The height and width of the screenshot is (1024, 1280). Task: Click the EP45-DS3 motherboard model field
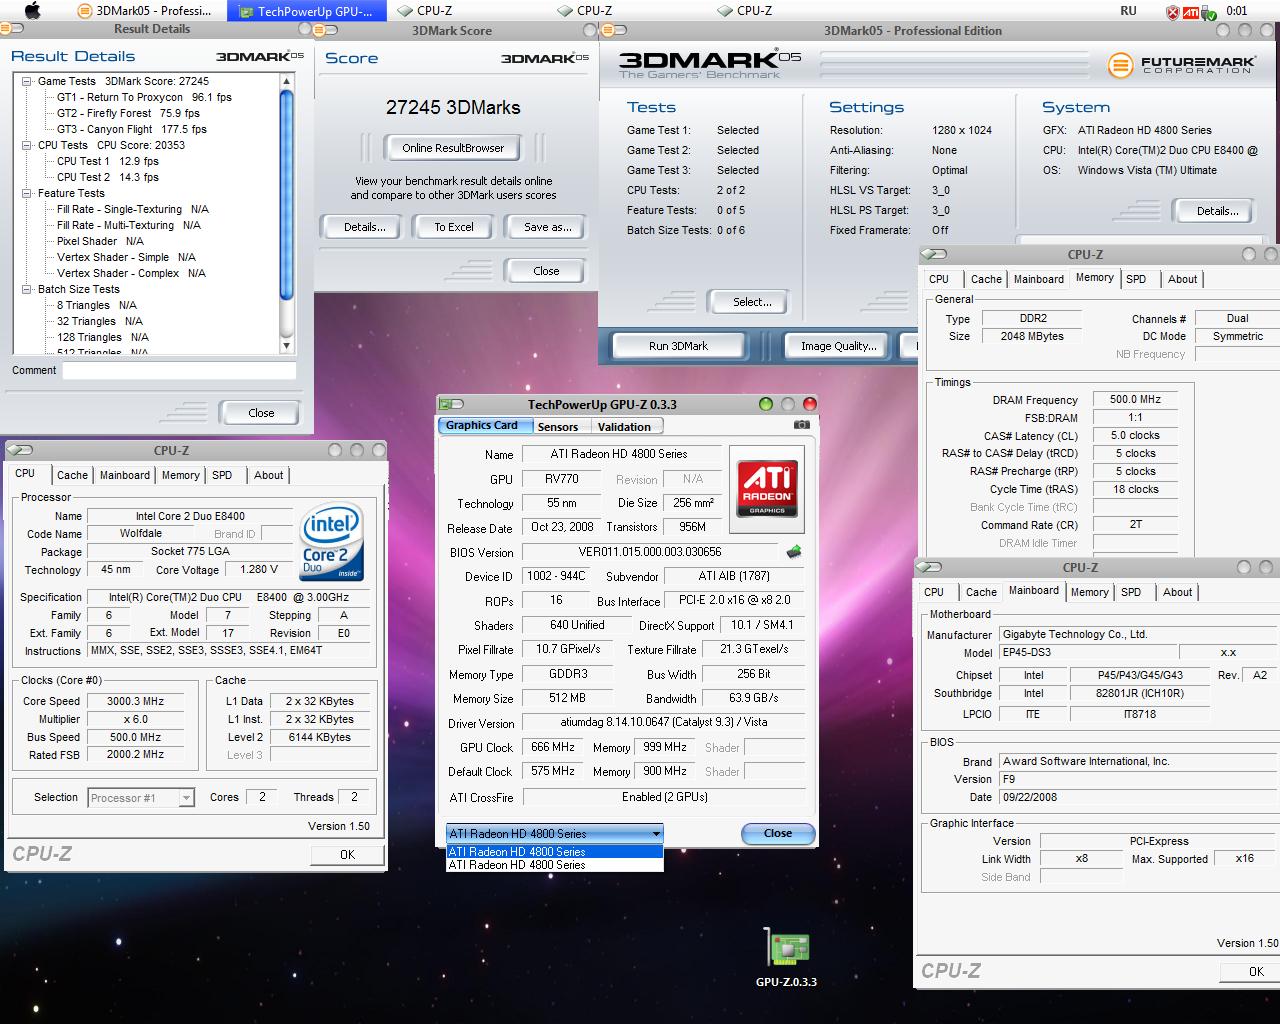pyautogui.click(x=1088, y=652)
